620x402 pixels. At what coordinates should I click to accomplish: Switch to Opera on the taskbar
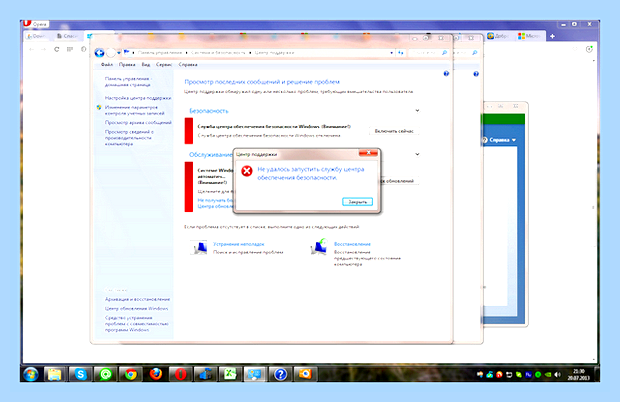(x=180, y=374)
